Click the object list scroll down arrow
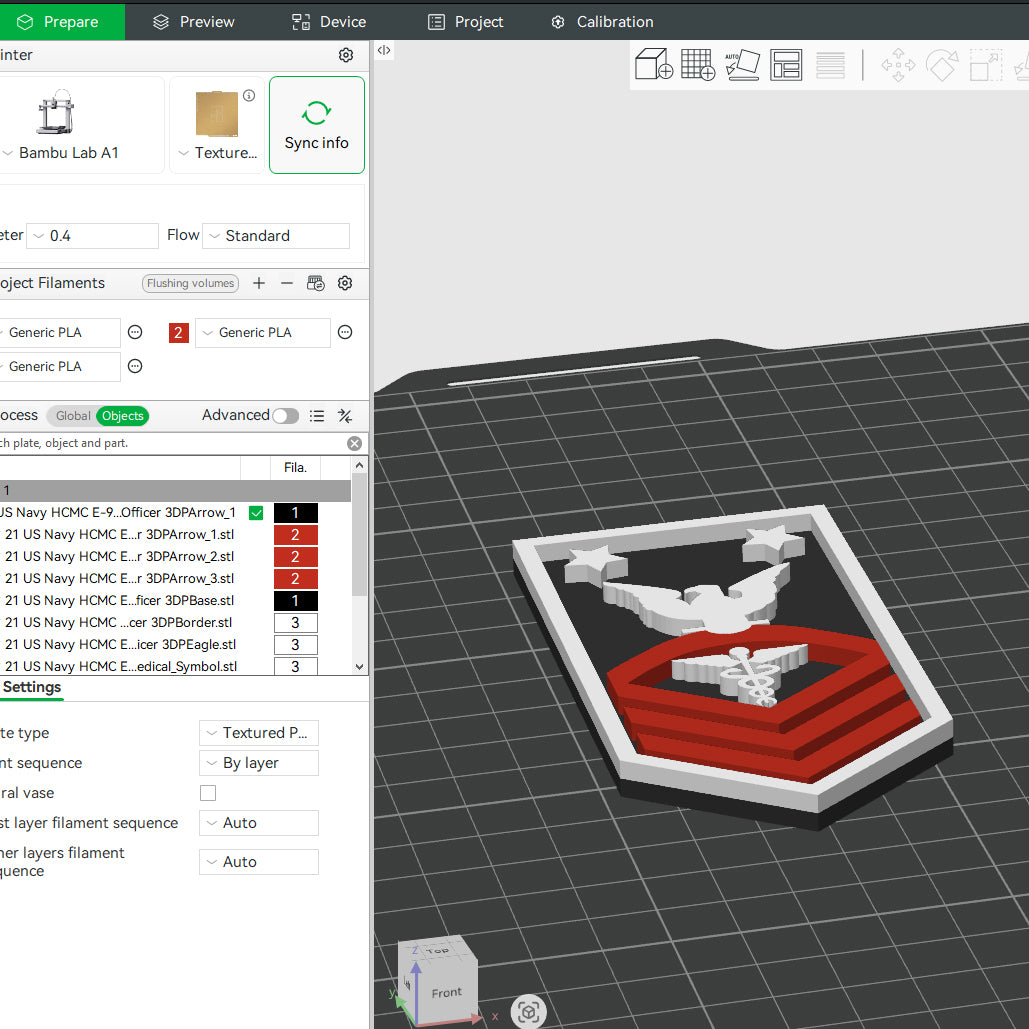The height and width of the screenshot is (1029, 1029). click(359, 667)
